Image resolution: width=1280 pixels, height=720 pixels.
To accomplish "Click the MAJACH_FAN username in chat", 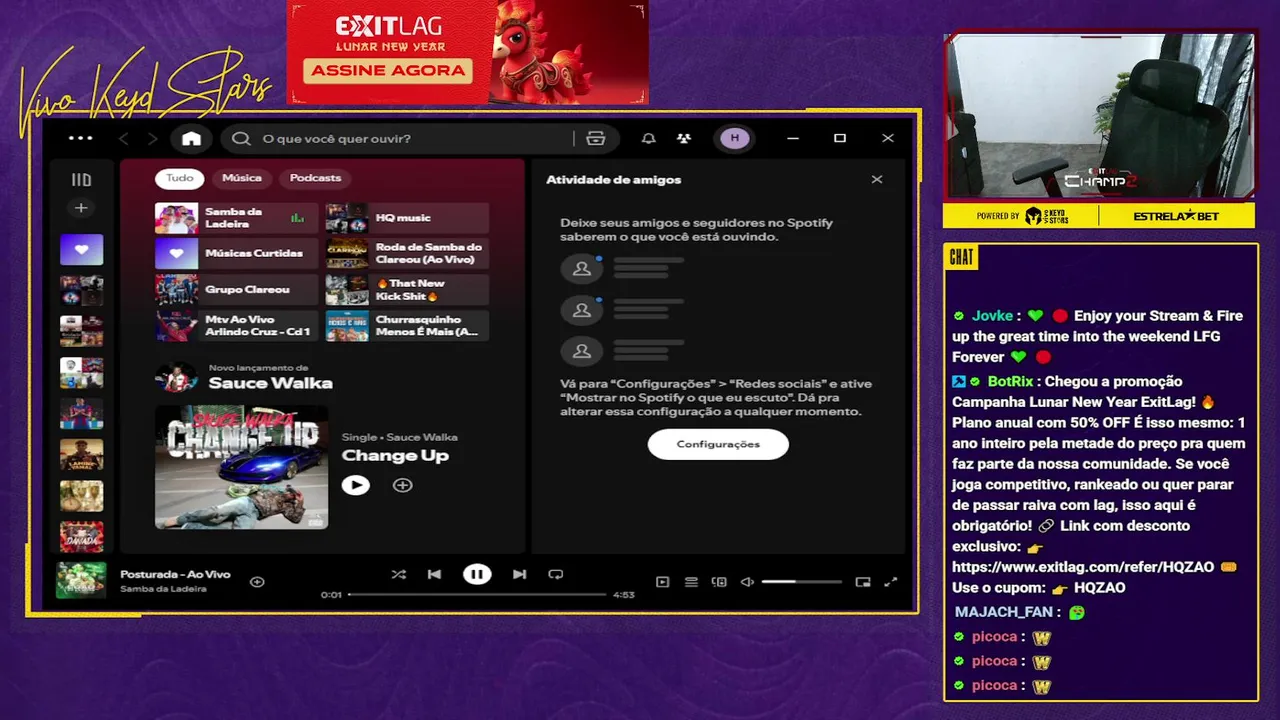I will (1004, 612).
